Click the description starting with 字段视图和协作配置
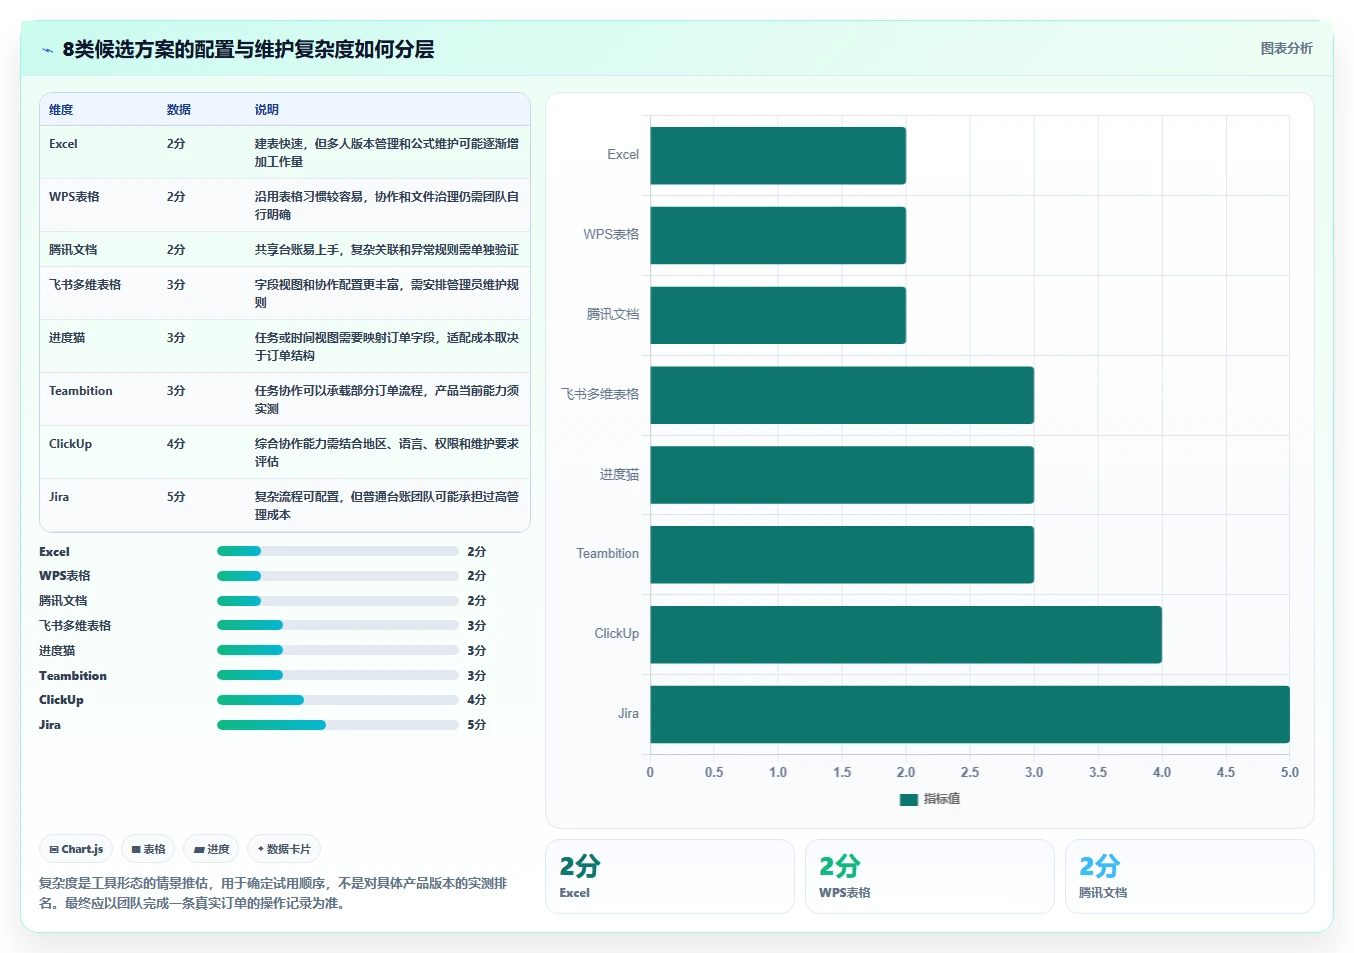Viewport: 1354px width, 953px height. (x=387, y=294)
